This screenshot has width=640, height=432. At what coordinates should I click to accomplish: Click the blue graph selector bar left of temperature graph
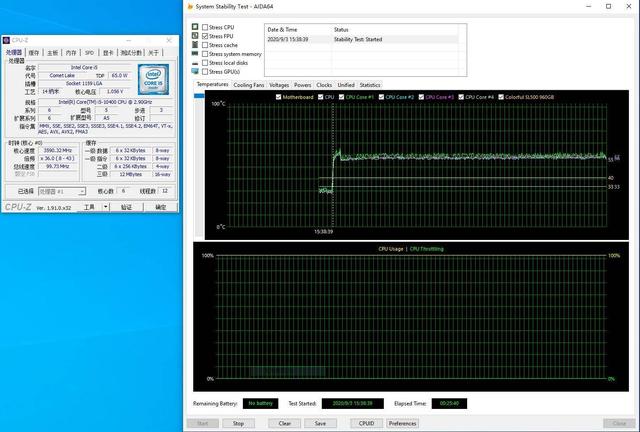tap(199, 96)
